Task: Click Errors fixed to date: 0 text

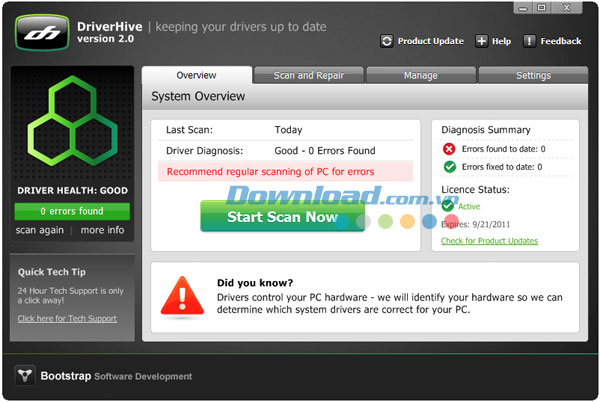Action: [x=502, y=167]
